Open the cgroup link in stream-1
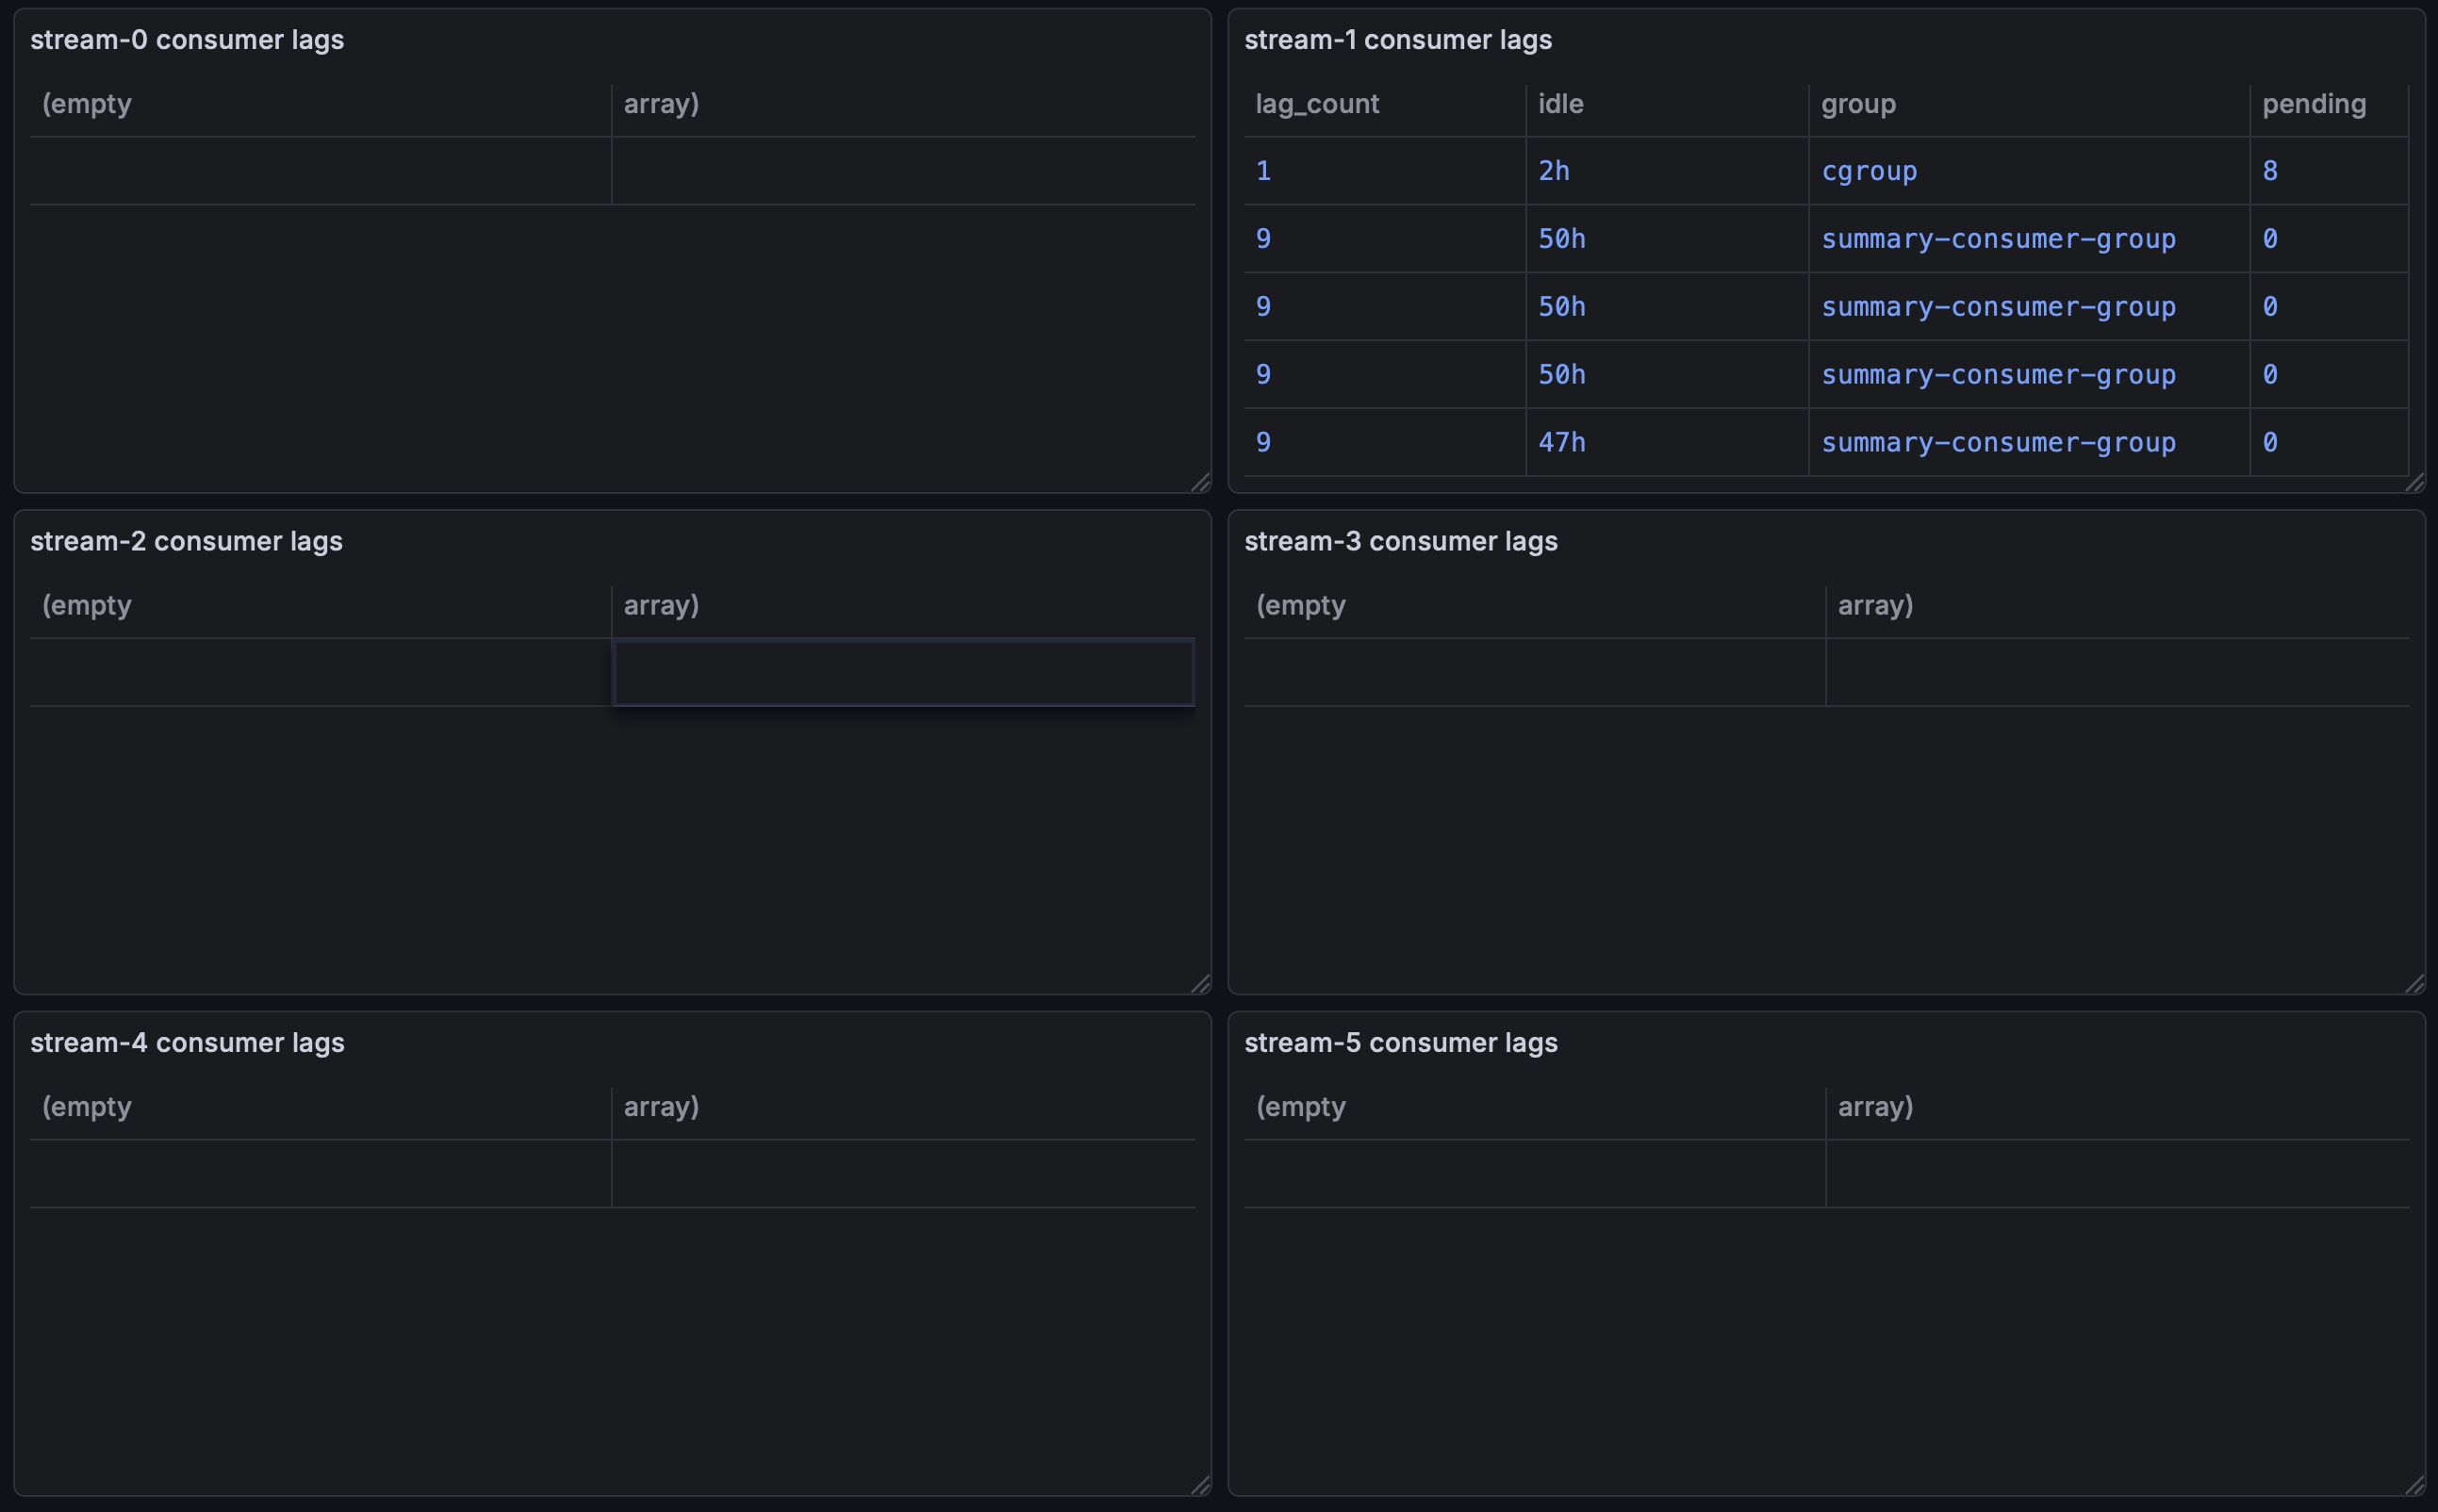The image size is (2438, 1512). click(x=1869, y=171)
